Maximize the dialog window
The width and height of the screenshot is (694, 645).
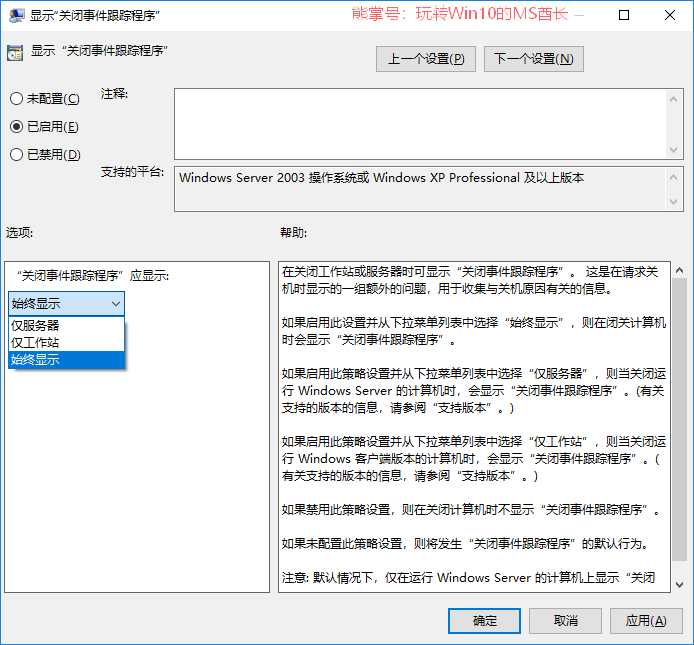(x=624, y=15)
